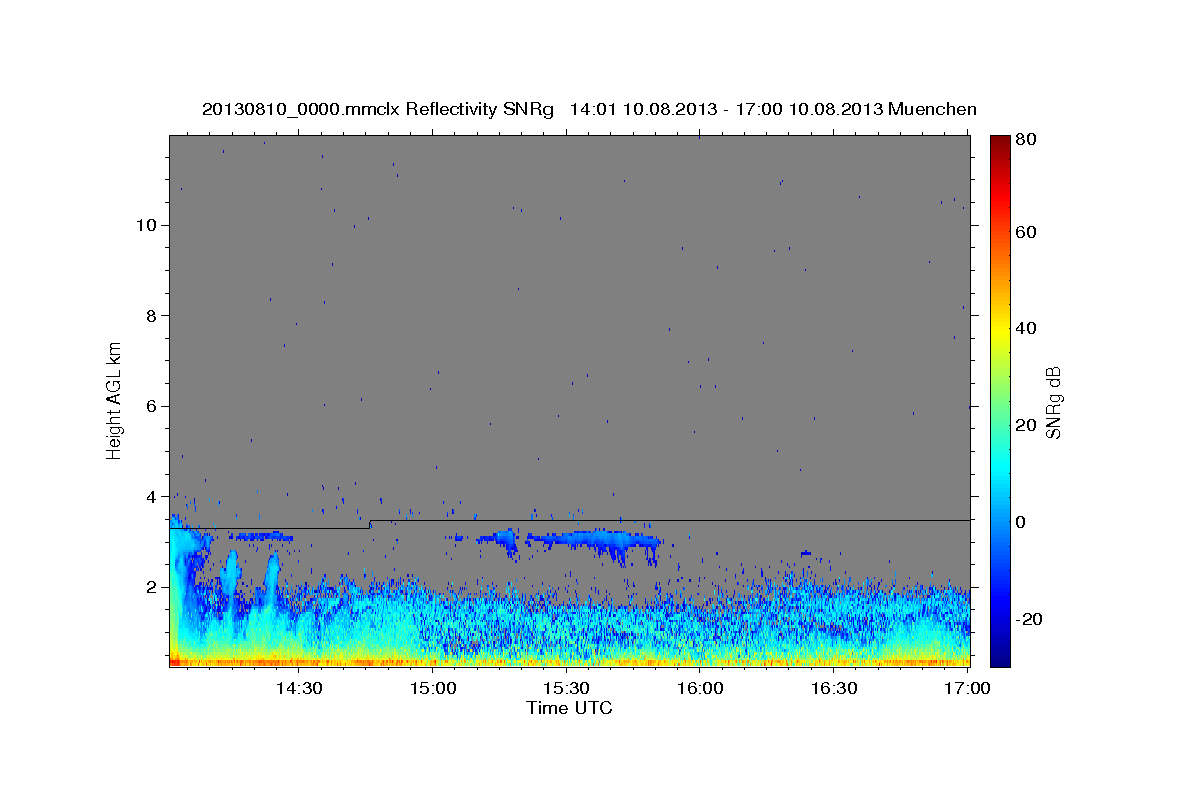The width and height of the screenshot is (1200, 800).
Task: Click the 15:00 time tick label
Action: click(x=433, y=689)
